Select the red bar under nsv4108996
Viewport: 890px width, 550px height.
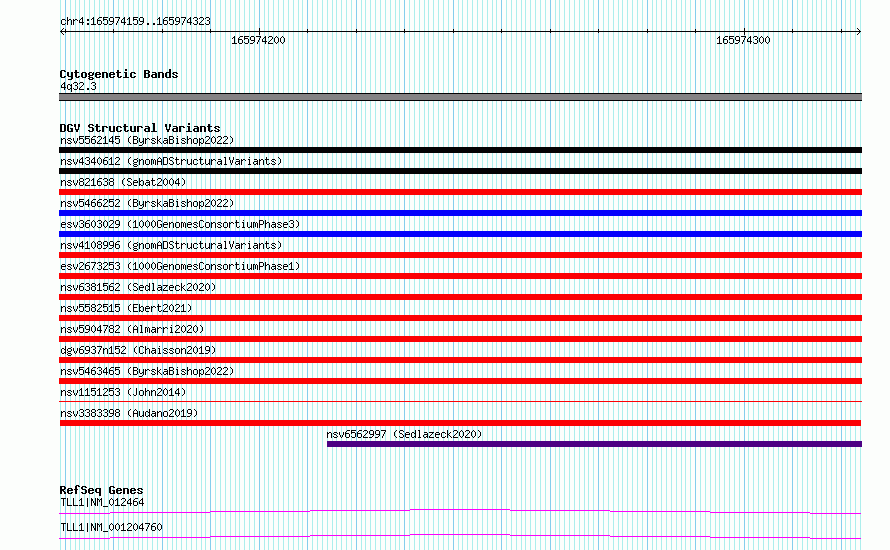point(460,255)
